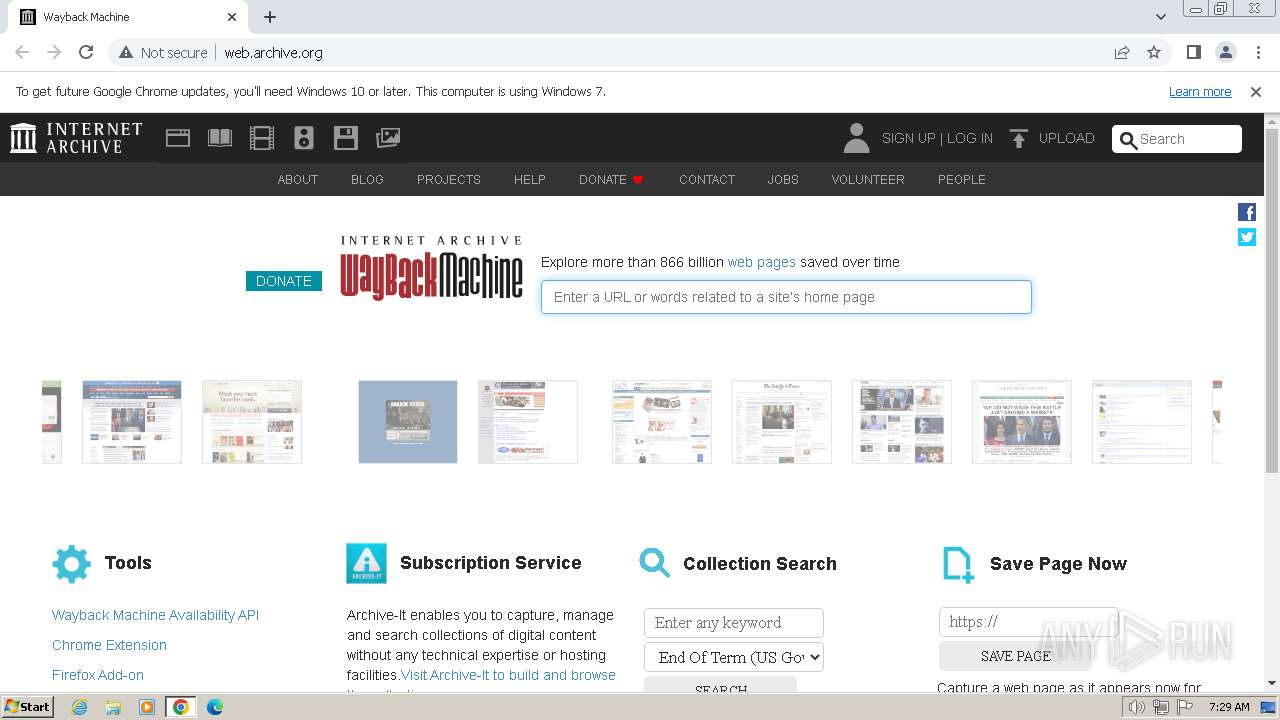This screenshot has width=1280, height=720.
Task: Share page via Twitter icon
Action: click(x=1247, y=237)
